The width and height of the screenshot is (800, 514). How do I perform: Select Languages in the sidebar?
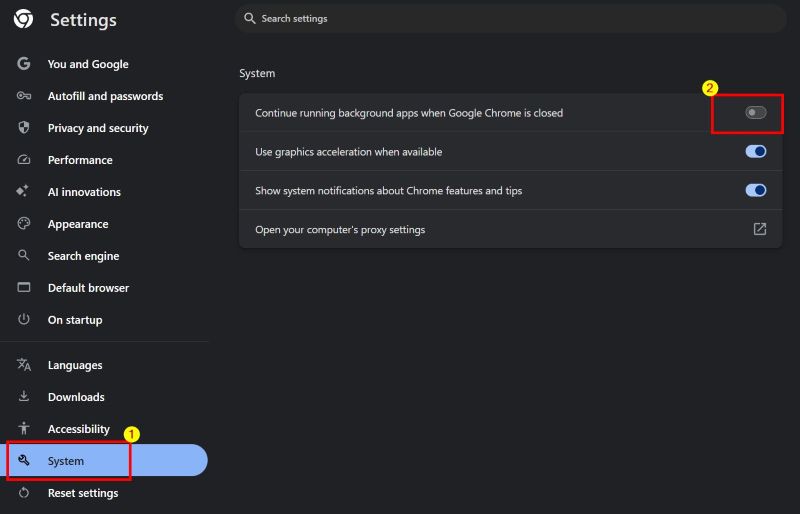[x=75, y=365]
